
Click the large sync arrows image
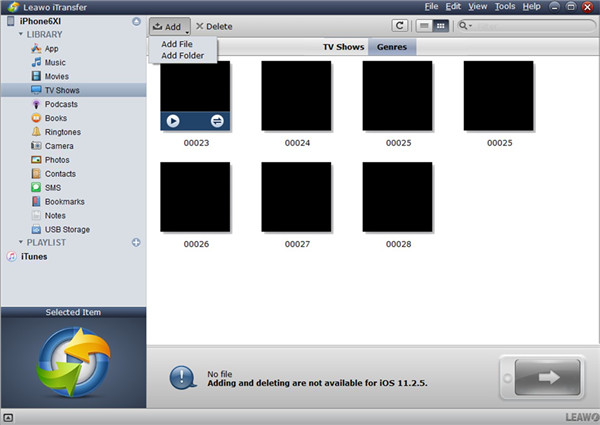point(73,361)
